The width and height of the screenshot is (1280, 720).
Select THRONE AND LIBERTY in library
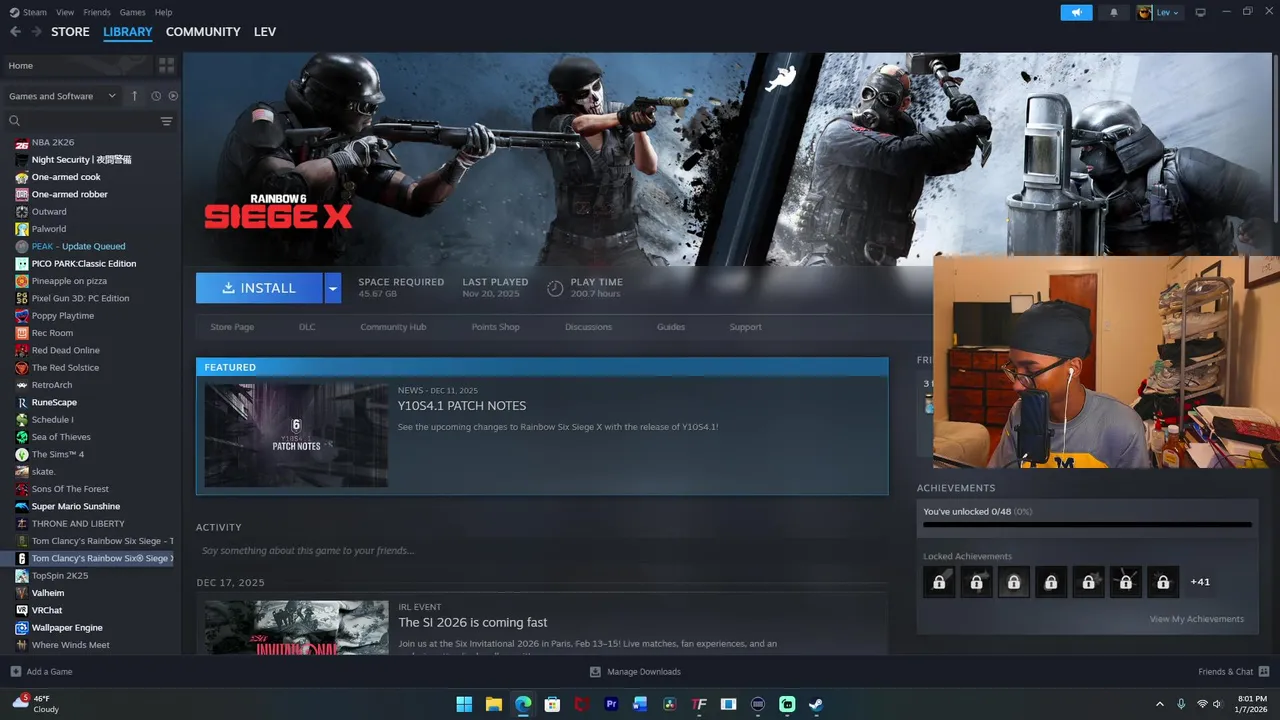[x=78, y=524]
